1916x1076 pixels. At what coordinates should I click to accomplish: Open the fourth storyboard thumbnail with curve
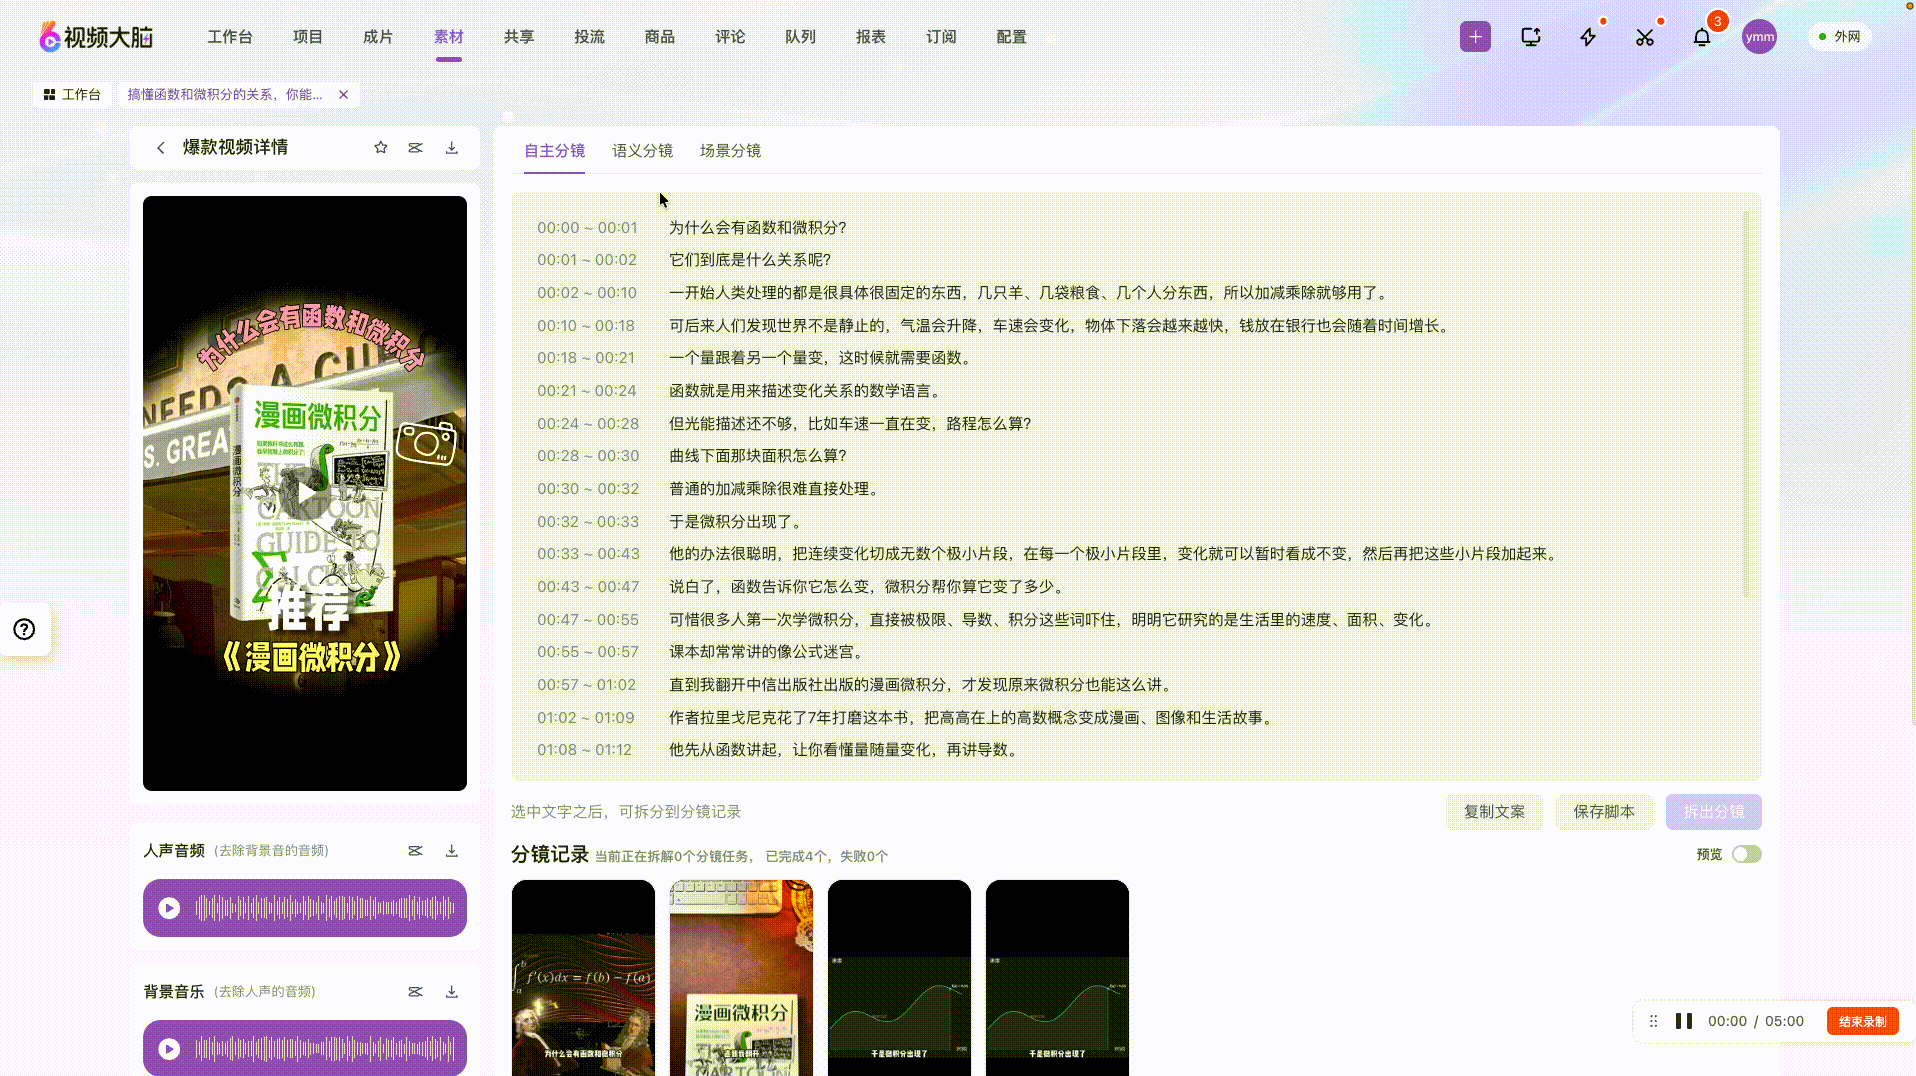(1057, 978)
